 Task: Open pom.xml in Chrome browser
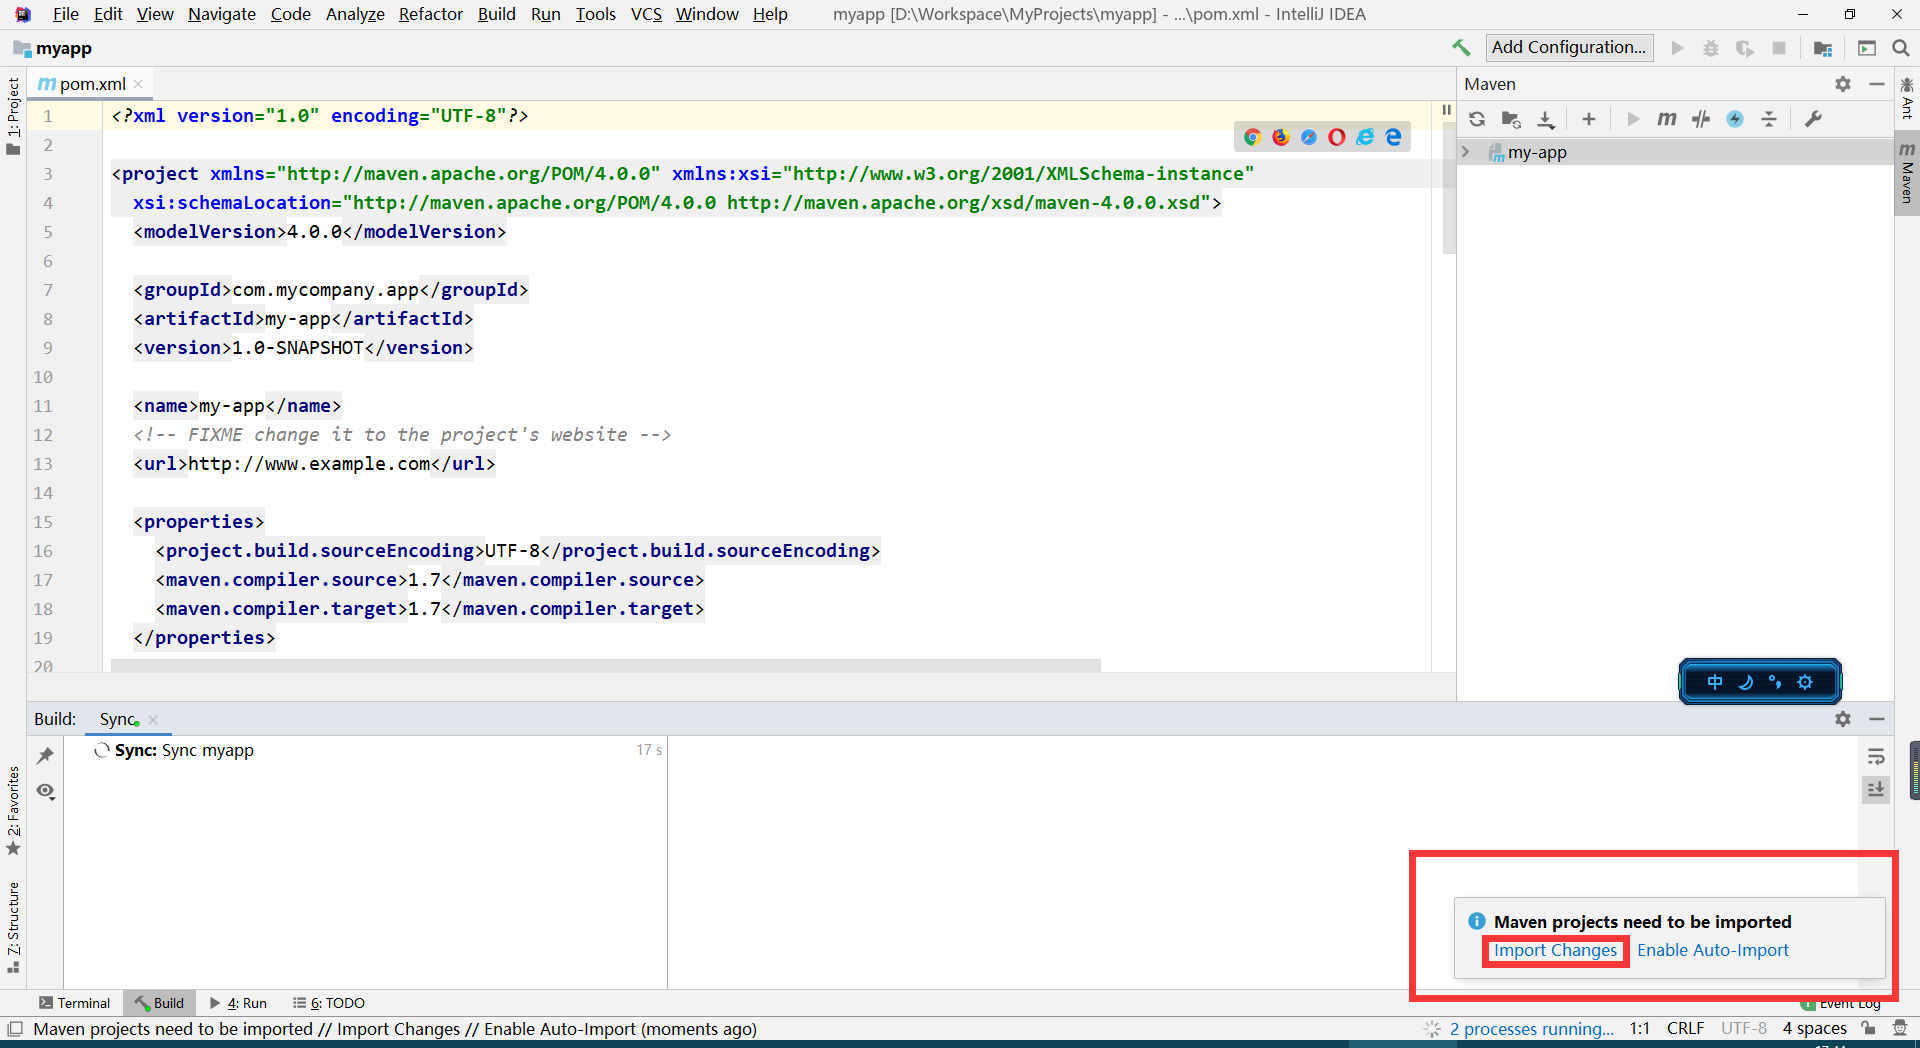coord(1252,137)
